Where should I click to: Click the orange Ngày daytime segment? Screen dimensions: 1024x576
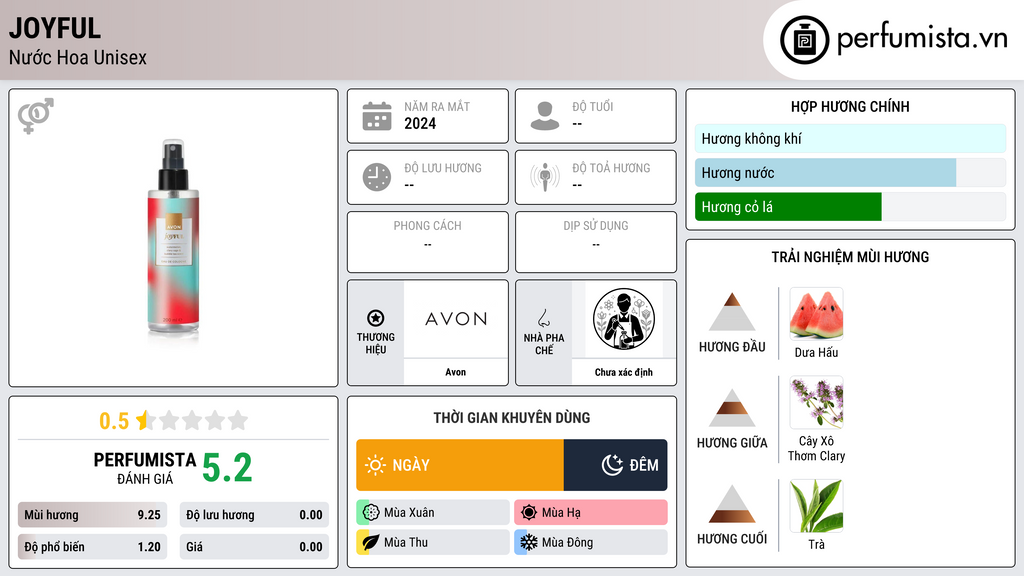pos(460,465)
